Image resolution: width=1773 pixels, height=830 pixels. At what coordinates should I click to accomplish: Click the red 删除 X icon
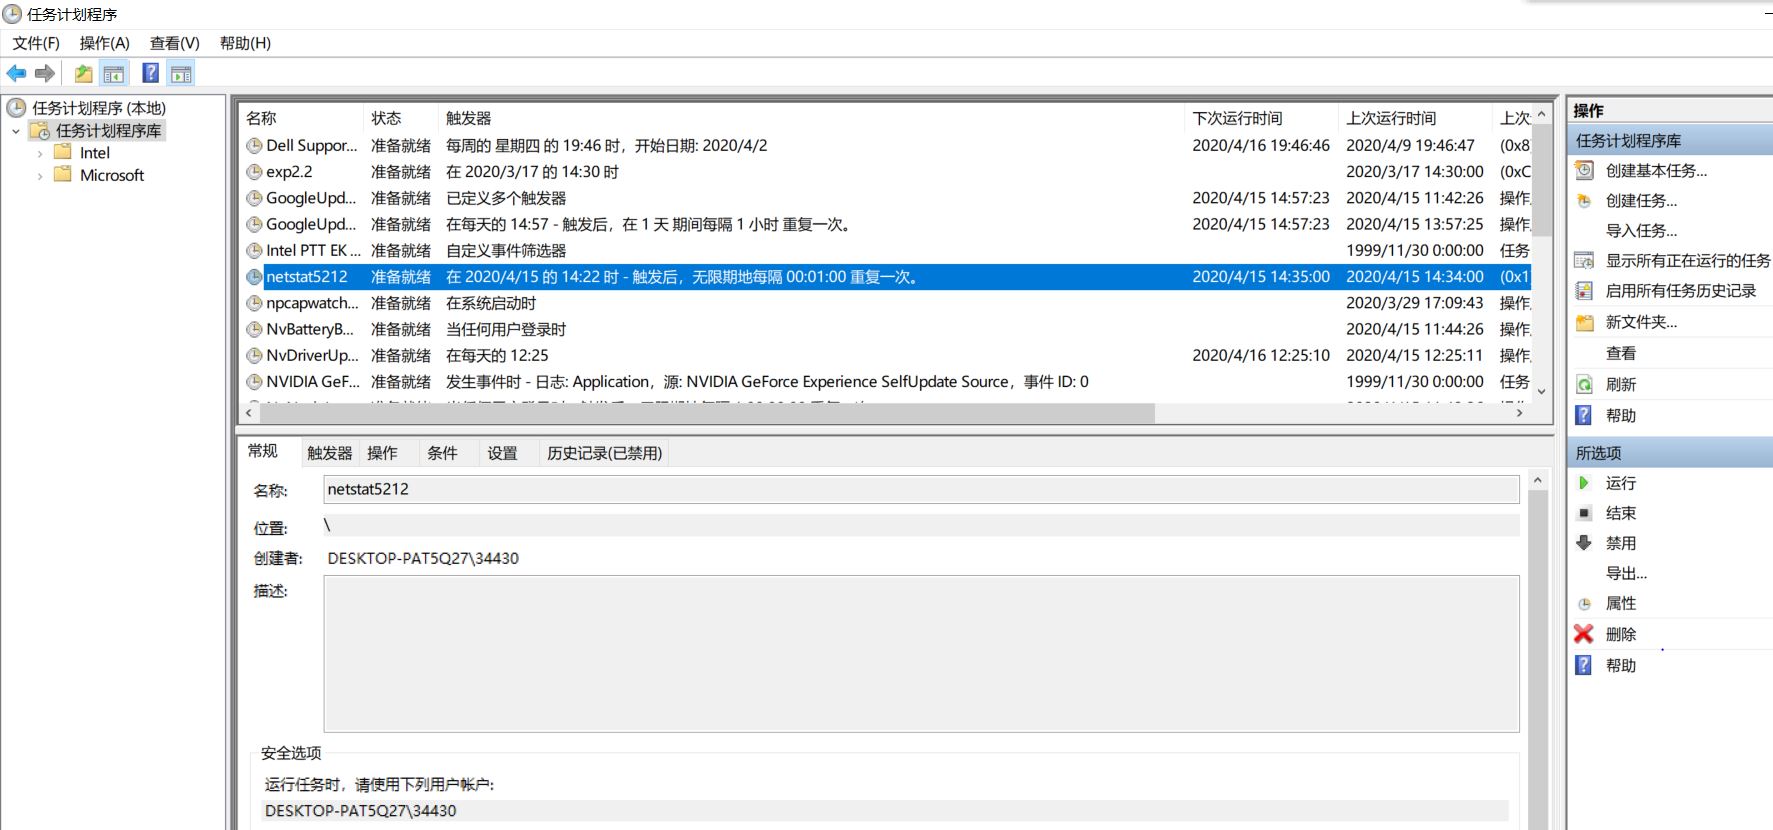1584,634
